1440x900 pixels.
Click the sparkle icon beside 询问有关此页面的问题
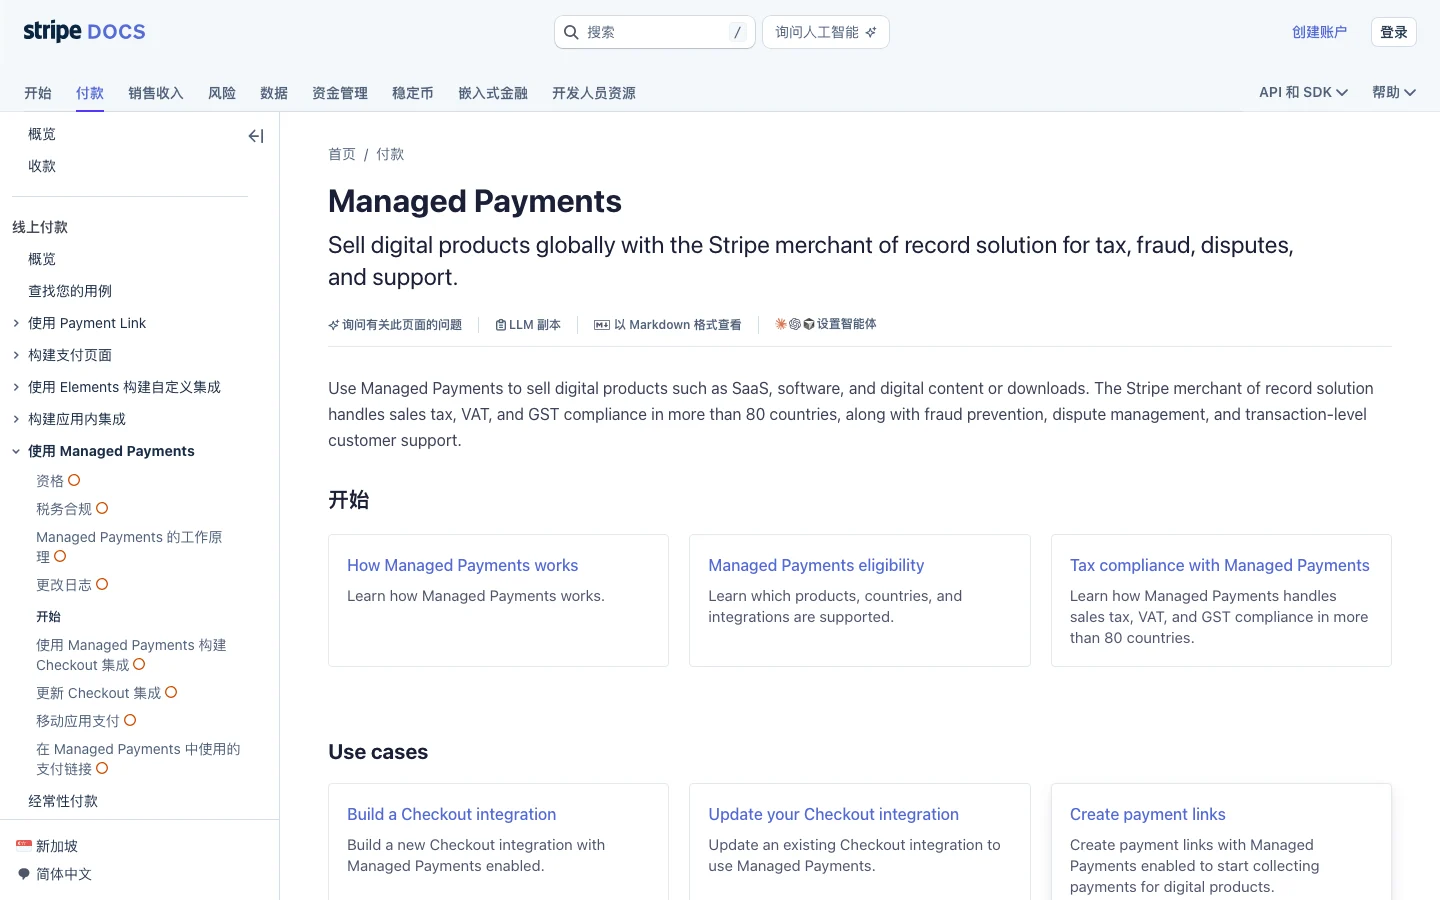(333, 325)
